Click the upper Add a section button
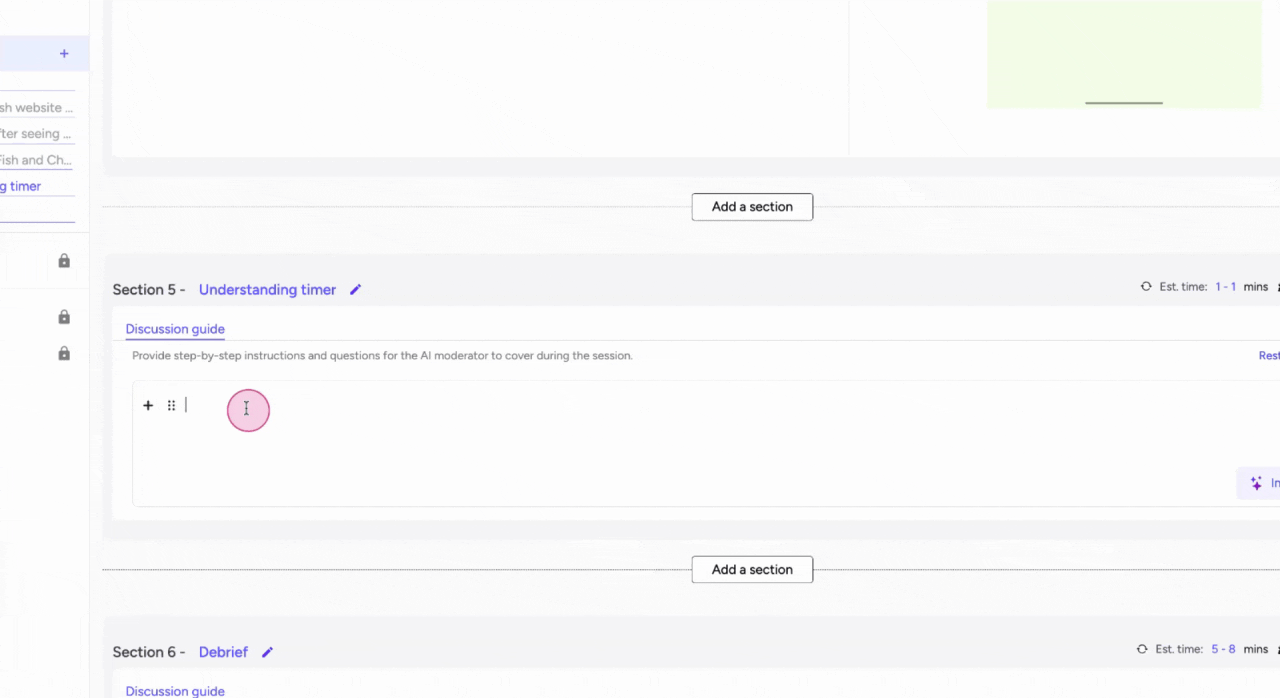Image resolution: width=1280 pixels, height=698 pixels. point(752,206)
